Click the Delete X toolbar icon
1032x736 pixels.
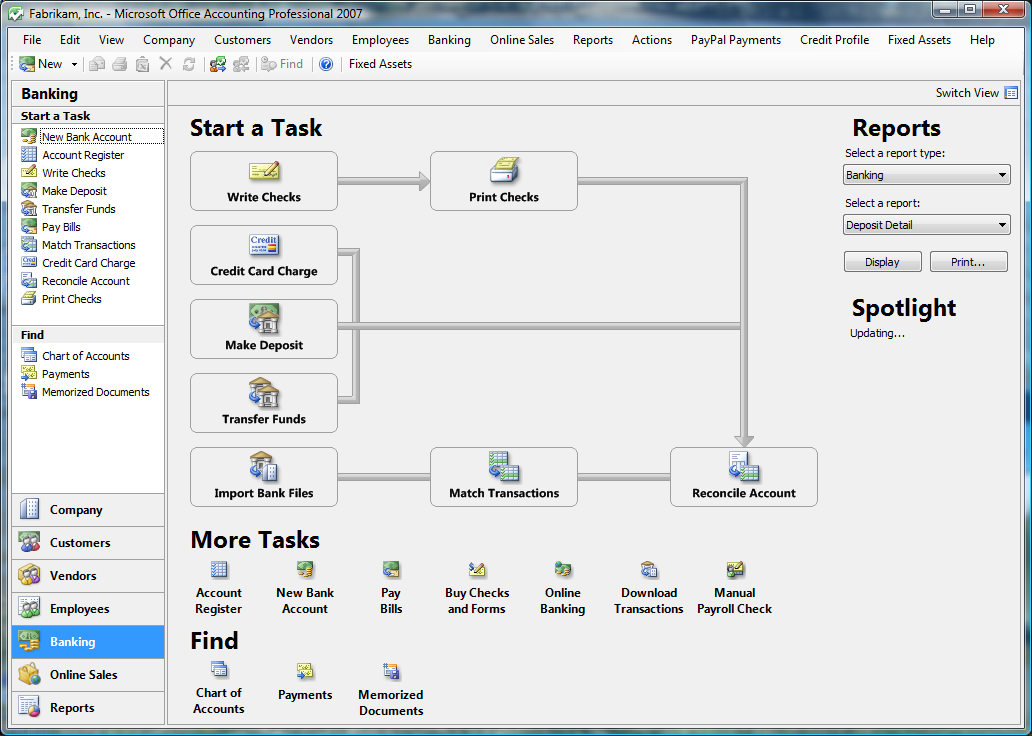(166, 64)
